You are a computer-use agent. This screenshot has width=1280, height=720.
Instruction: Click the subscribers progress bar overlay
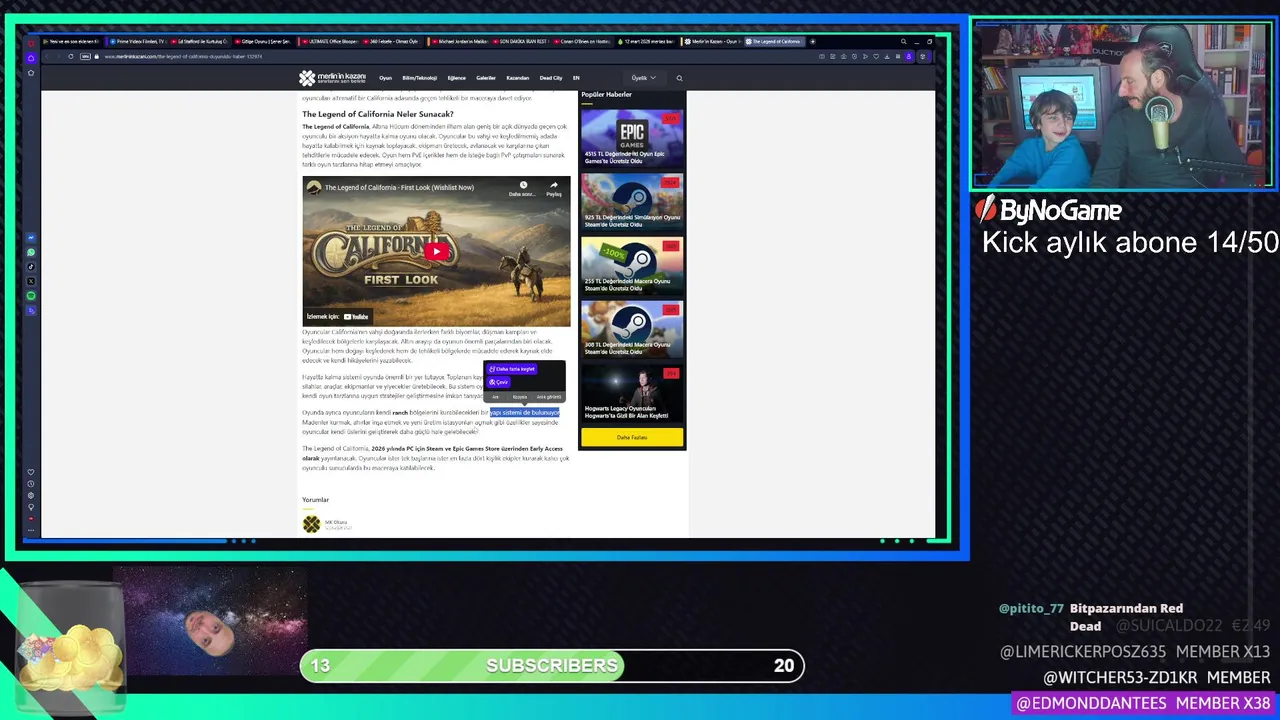(x=552, y=666)
